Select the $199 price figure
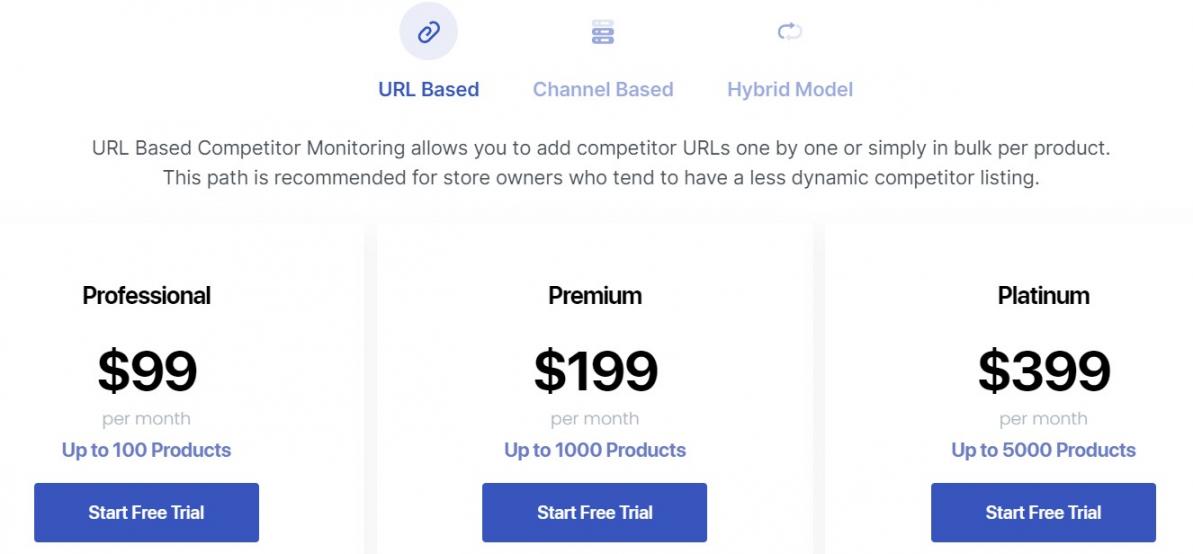This screenshot has height=554, width=1193. pos(595,371)
